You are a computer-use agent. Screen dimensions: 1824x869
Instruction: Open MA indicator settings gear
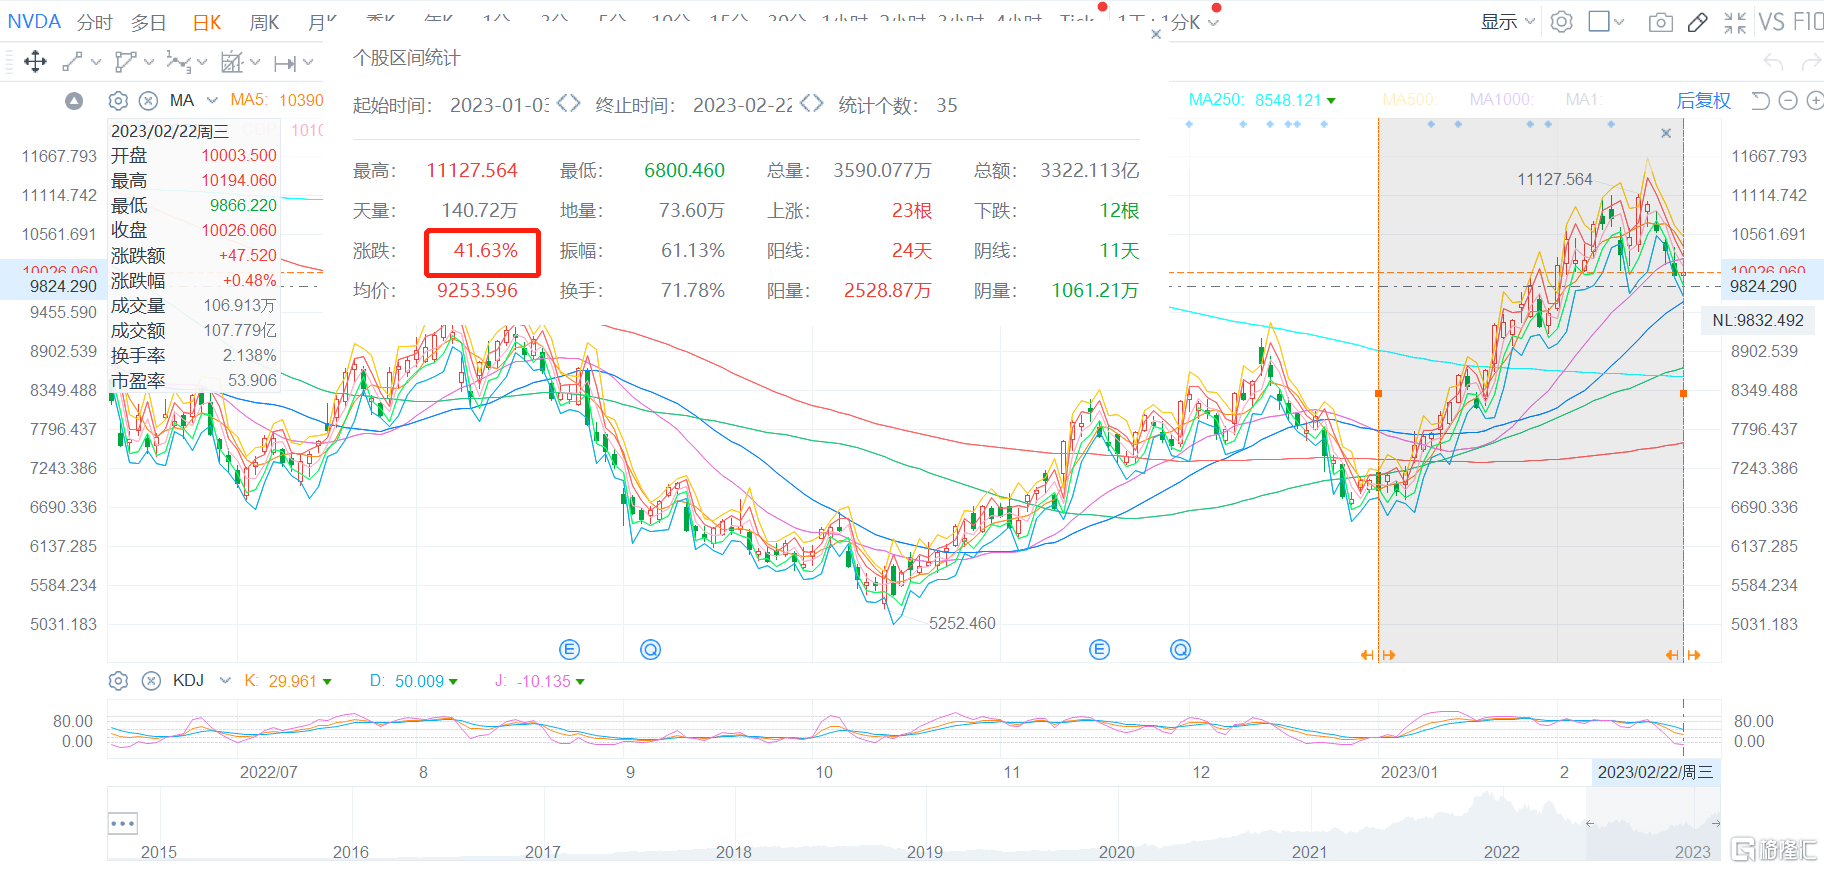pyautogui.click(x=118, y=100)
